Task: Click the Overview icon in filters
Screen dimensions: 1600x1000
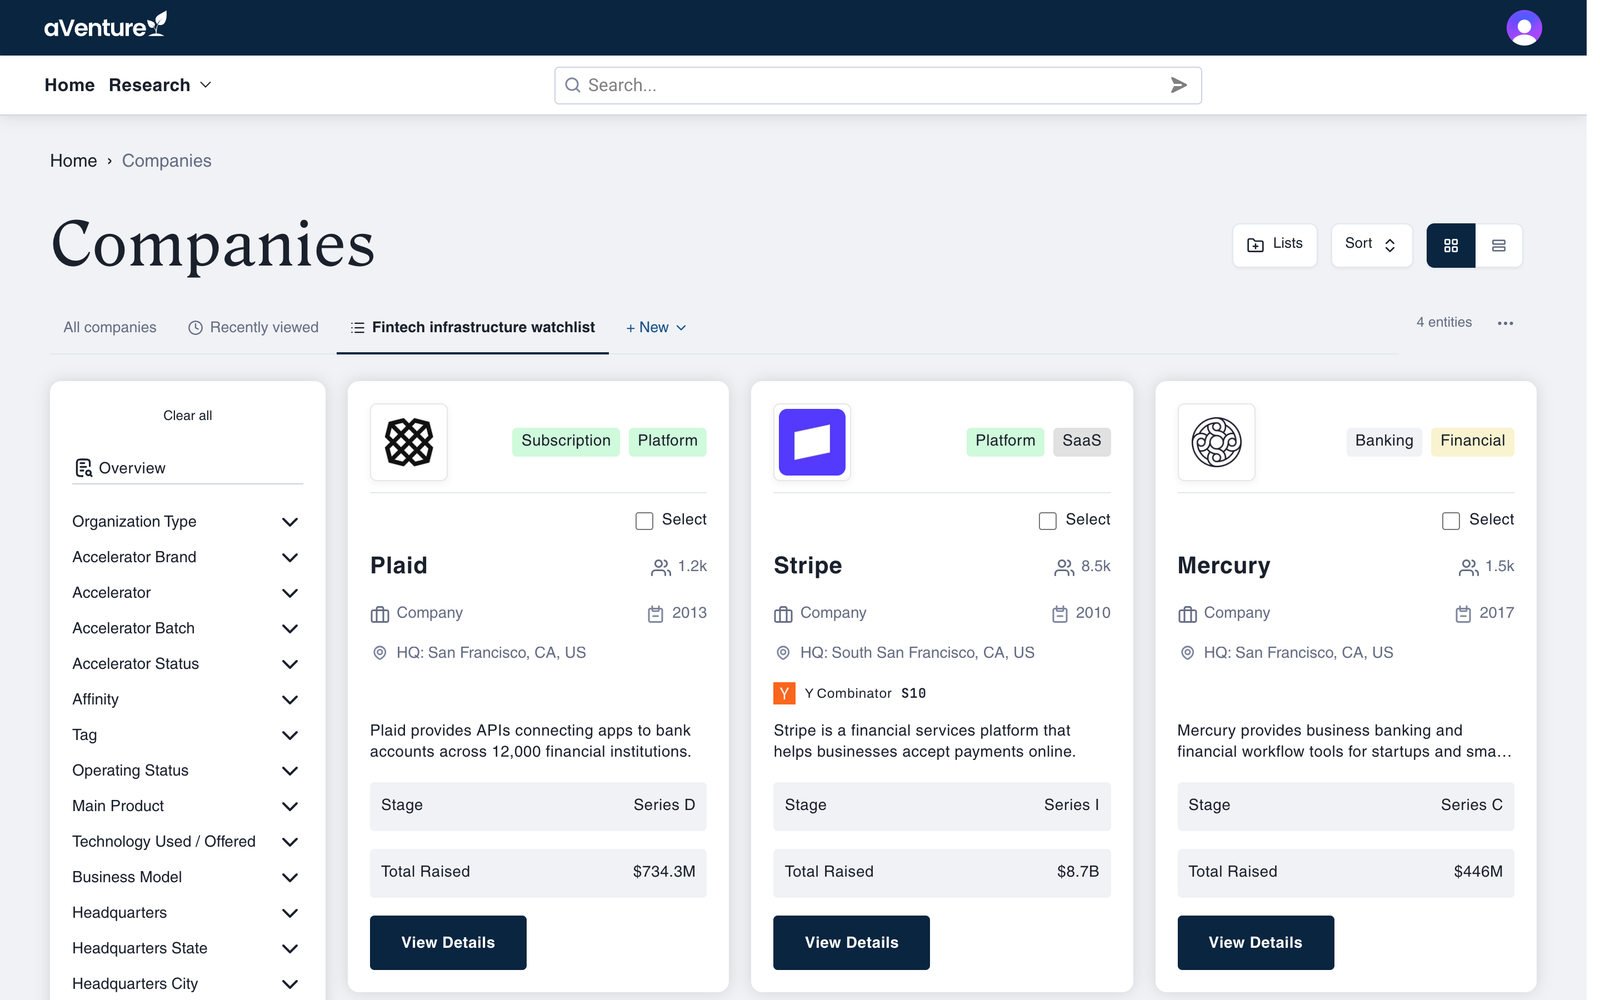Action: pos(84,468)
